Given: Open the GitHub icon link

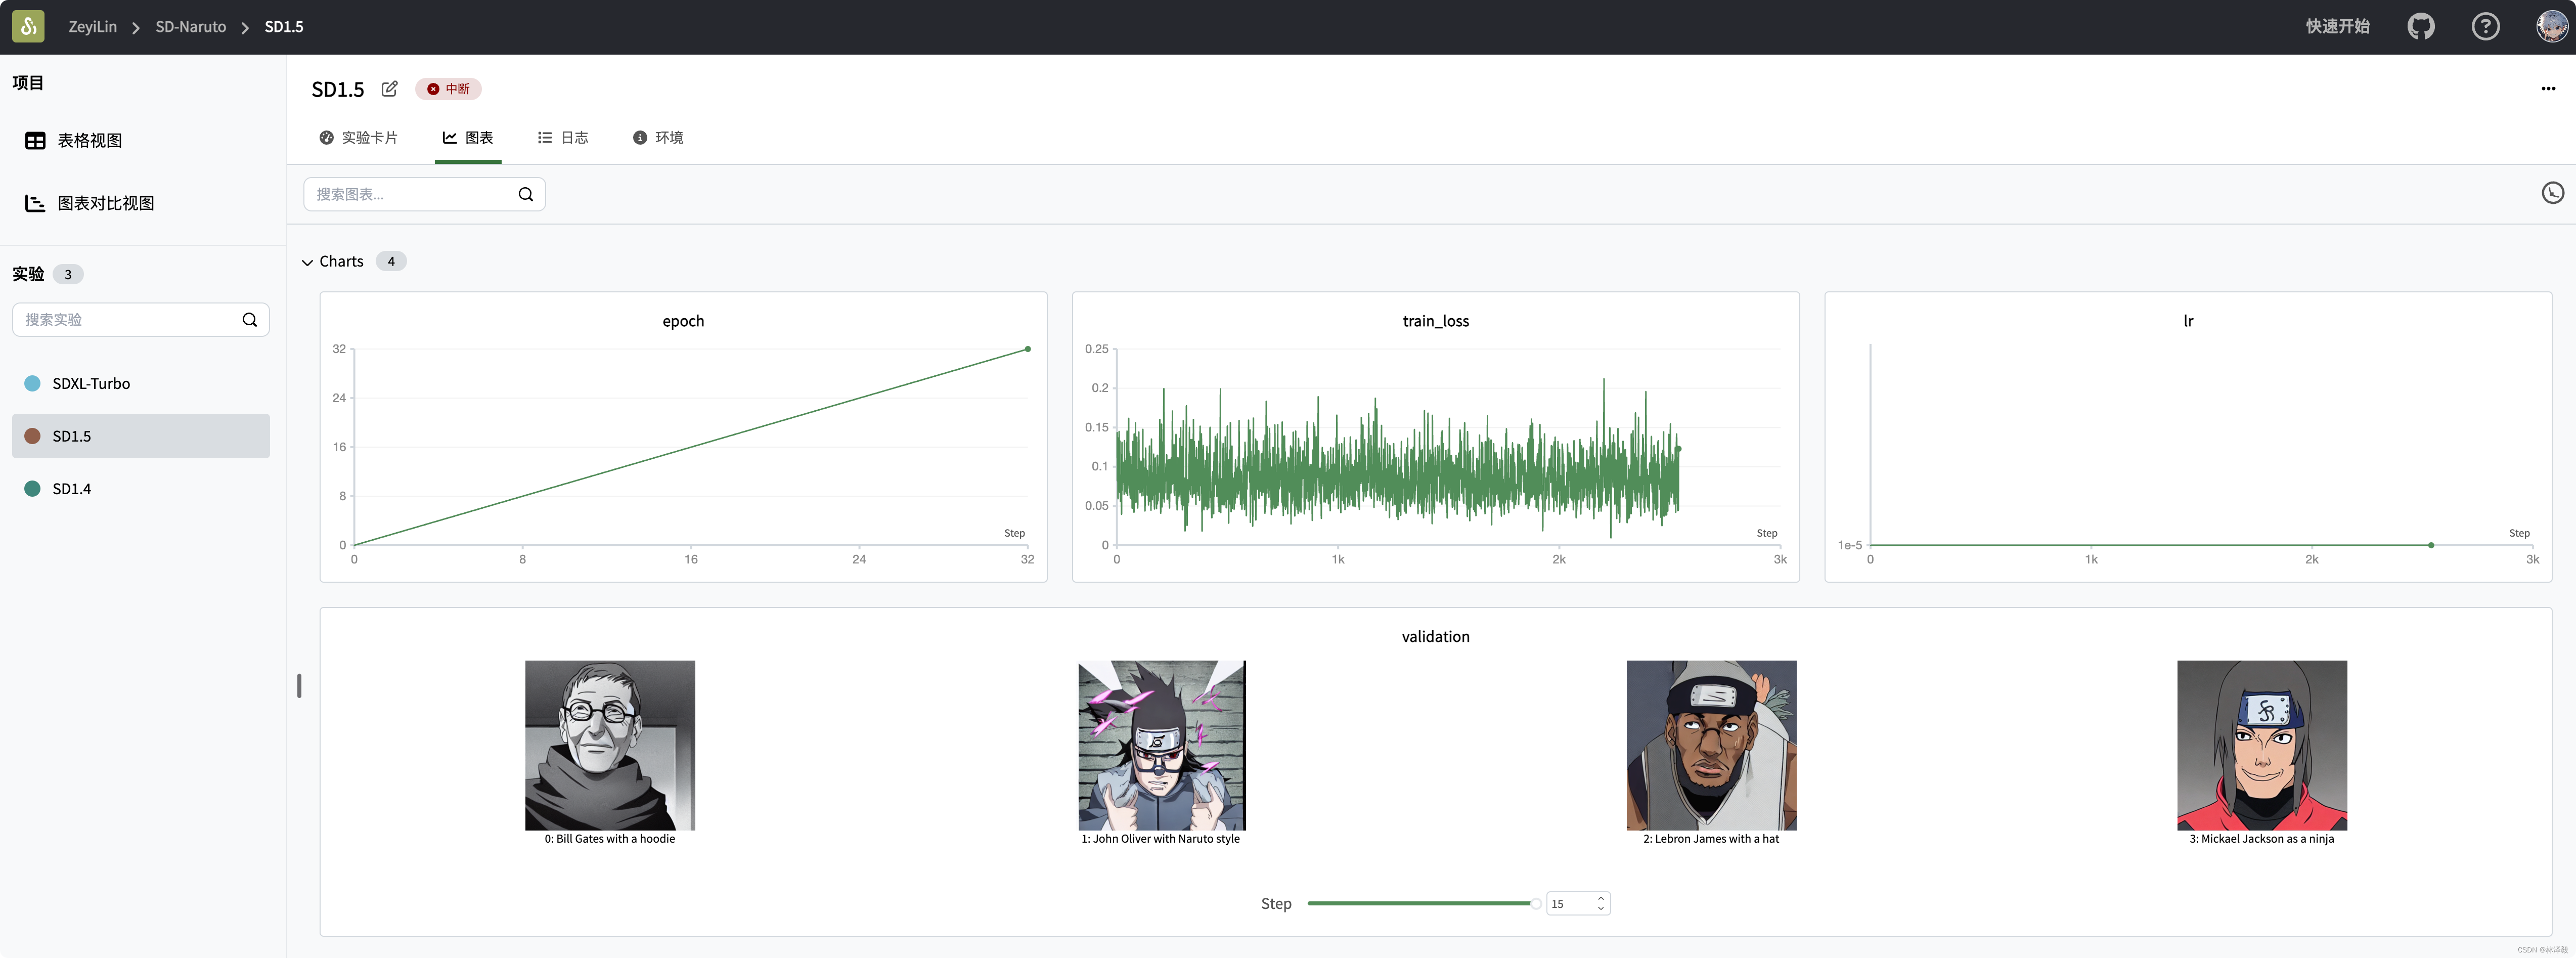Looking at the screenshot, I should tap(2420, 27).
